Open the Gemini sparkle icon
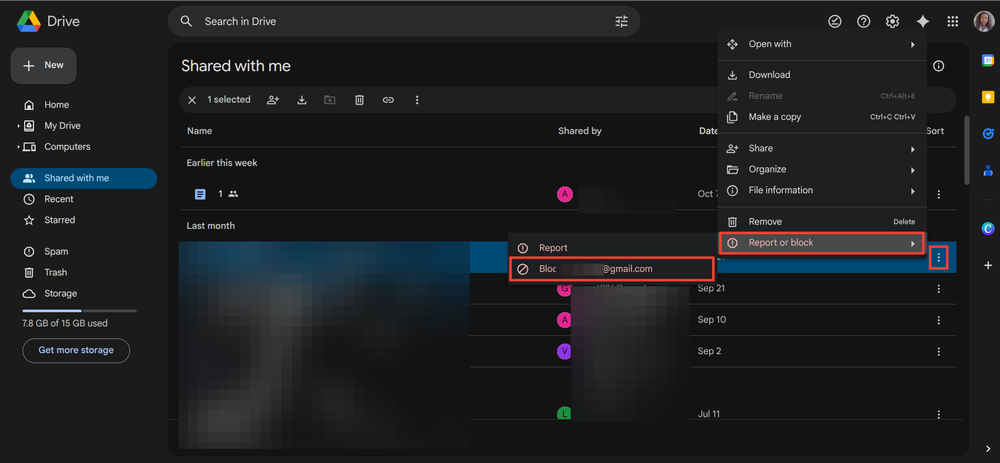The height and width of the screenshot is (463, 1000). pyautogui.click(x=922, y=22)
